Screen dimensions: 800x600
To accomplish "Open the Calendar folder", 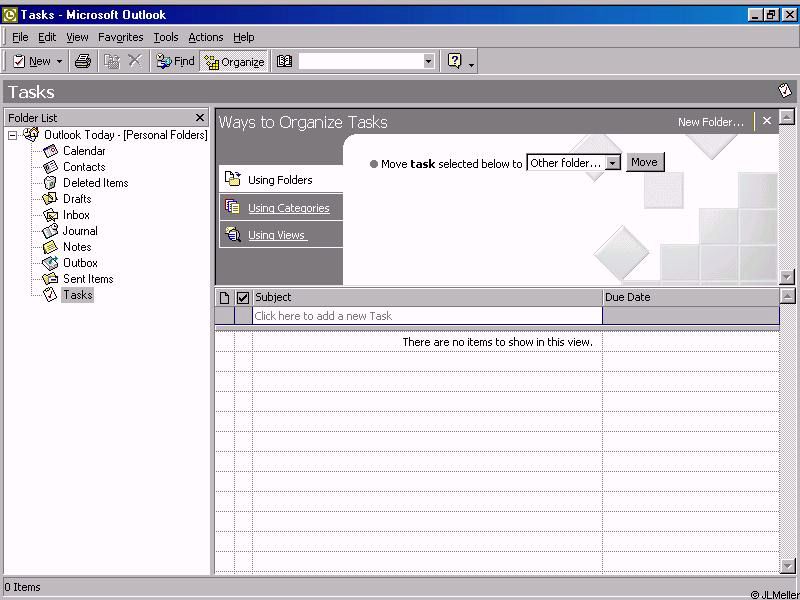I will (83, 151).
